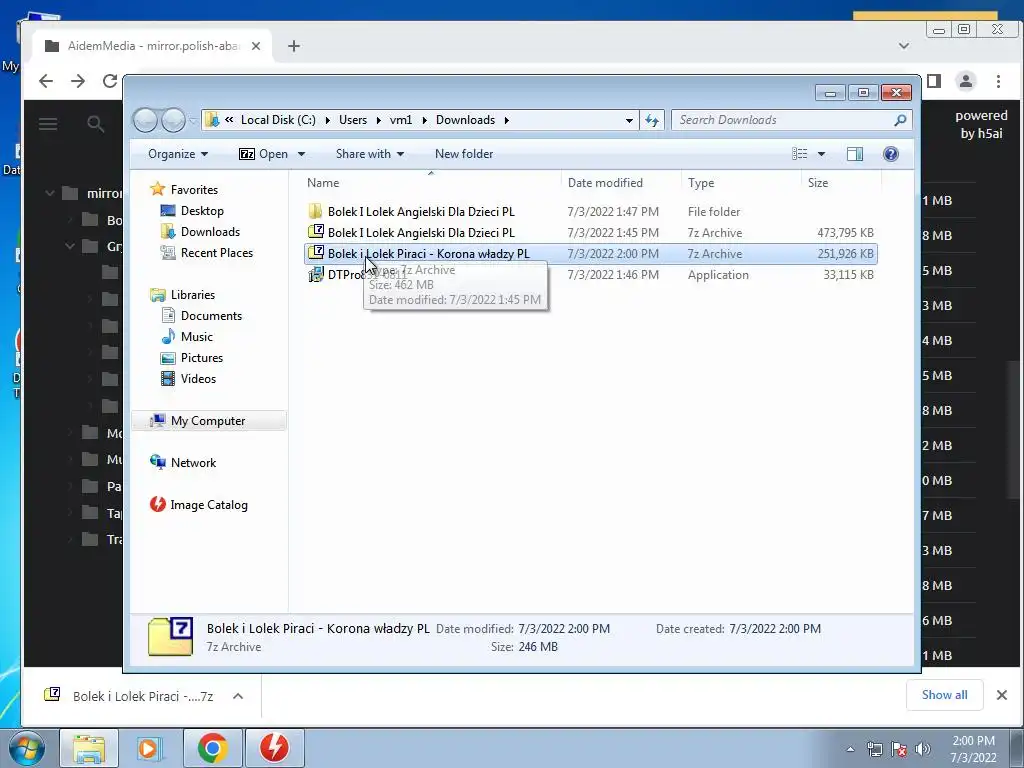Sort by the Size column header
Image resolution: width=1024 pixels, height=768 pixels.
point(818,183)
